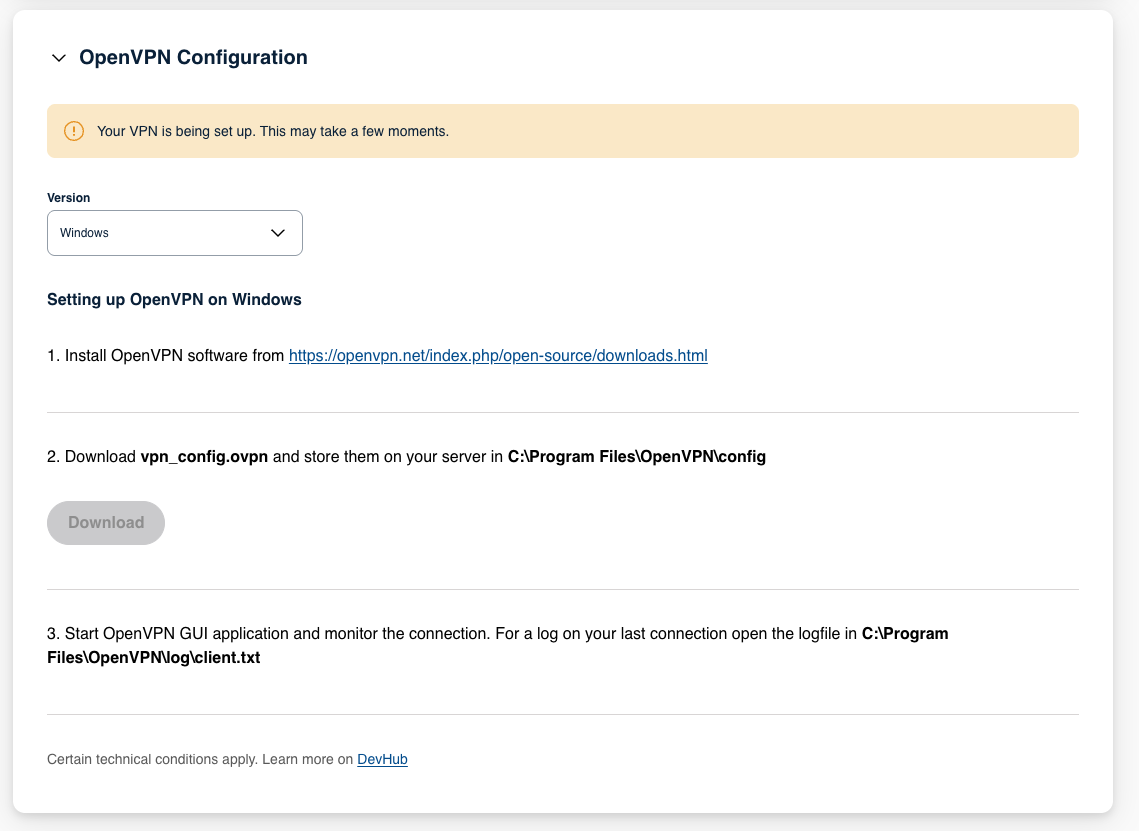Collapse the OpenVPN Configuration section chevron
The width and height of the screenshot is (1139, 831).
point(59,58)
